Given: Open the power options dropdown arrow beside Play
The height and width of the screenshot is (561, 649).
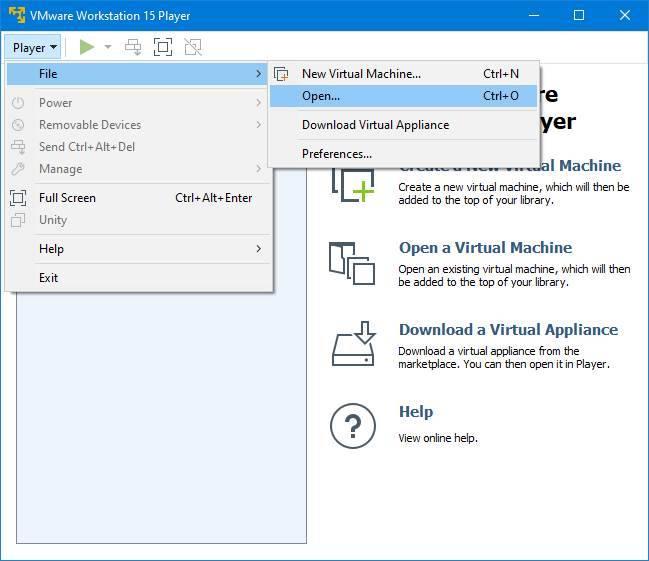Looking at the screenshot, I should [x=108, y=47].
